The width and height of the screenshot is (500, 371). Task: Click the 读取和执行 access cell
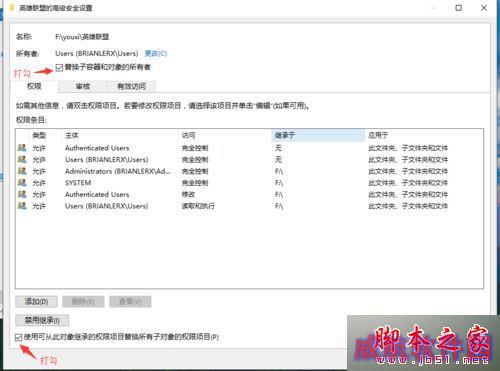(x=198, y=206)
